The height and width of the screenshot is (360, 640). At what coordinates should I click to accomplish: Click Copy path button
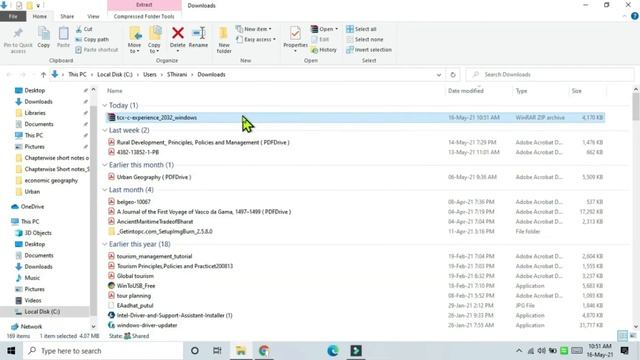click(x=92, y=39)
